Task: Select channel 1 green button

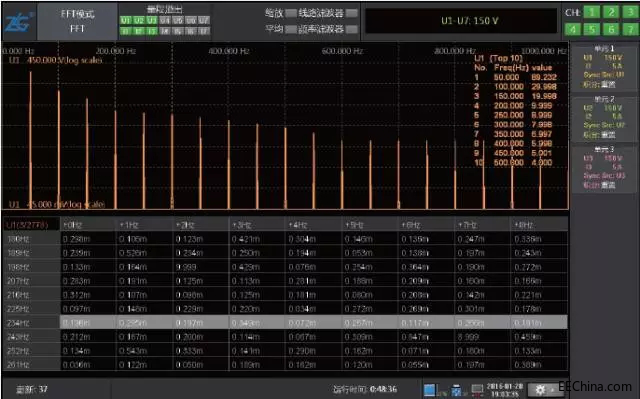Action: click(x=591, y=12)
